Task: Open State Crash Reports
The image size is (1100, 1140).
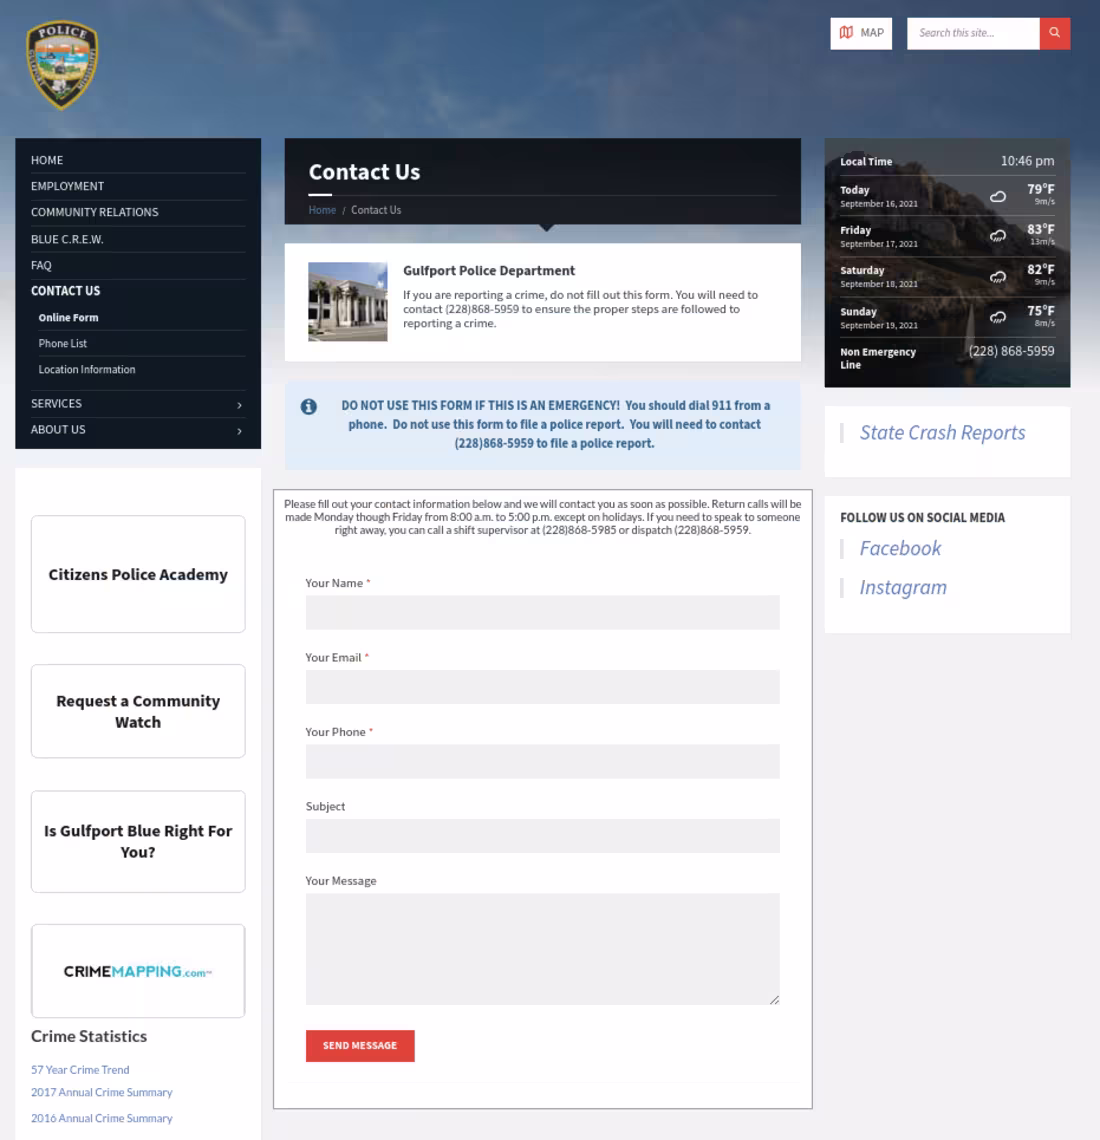Action: (941, 432)
